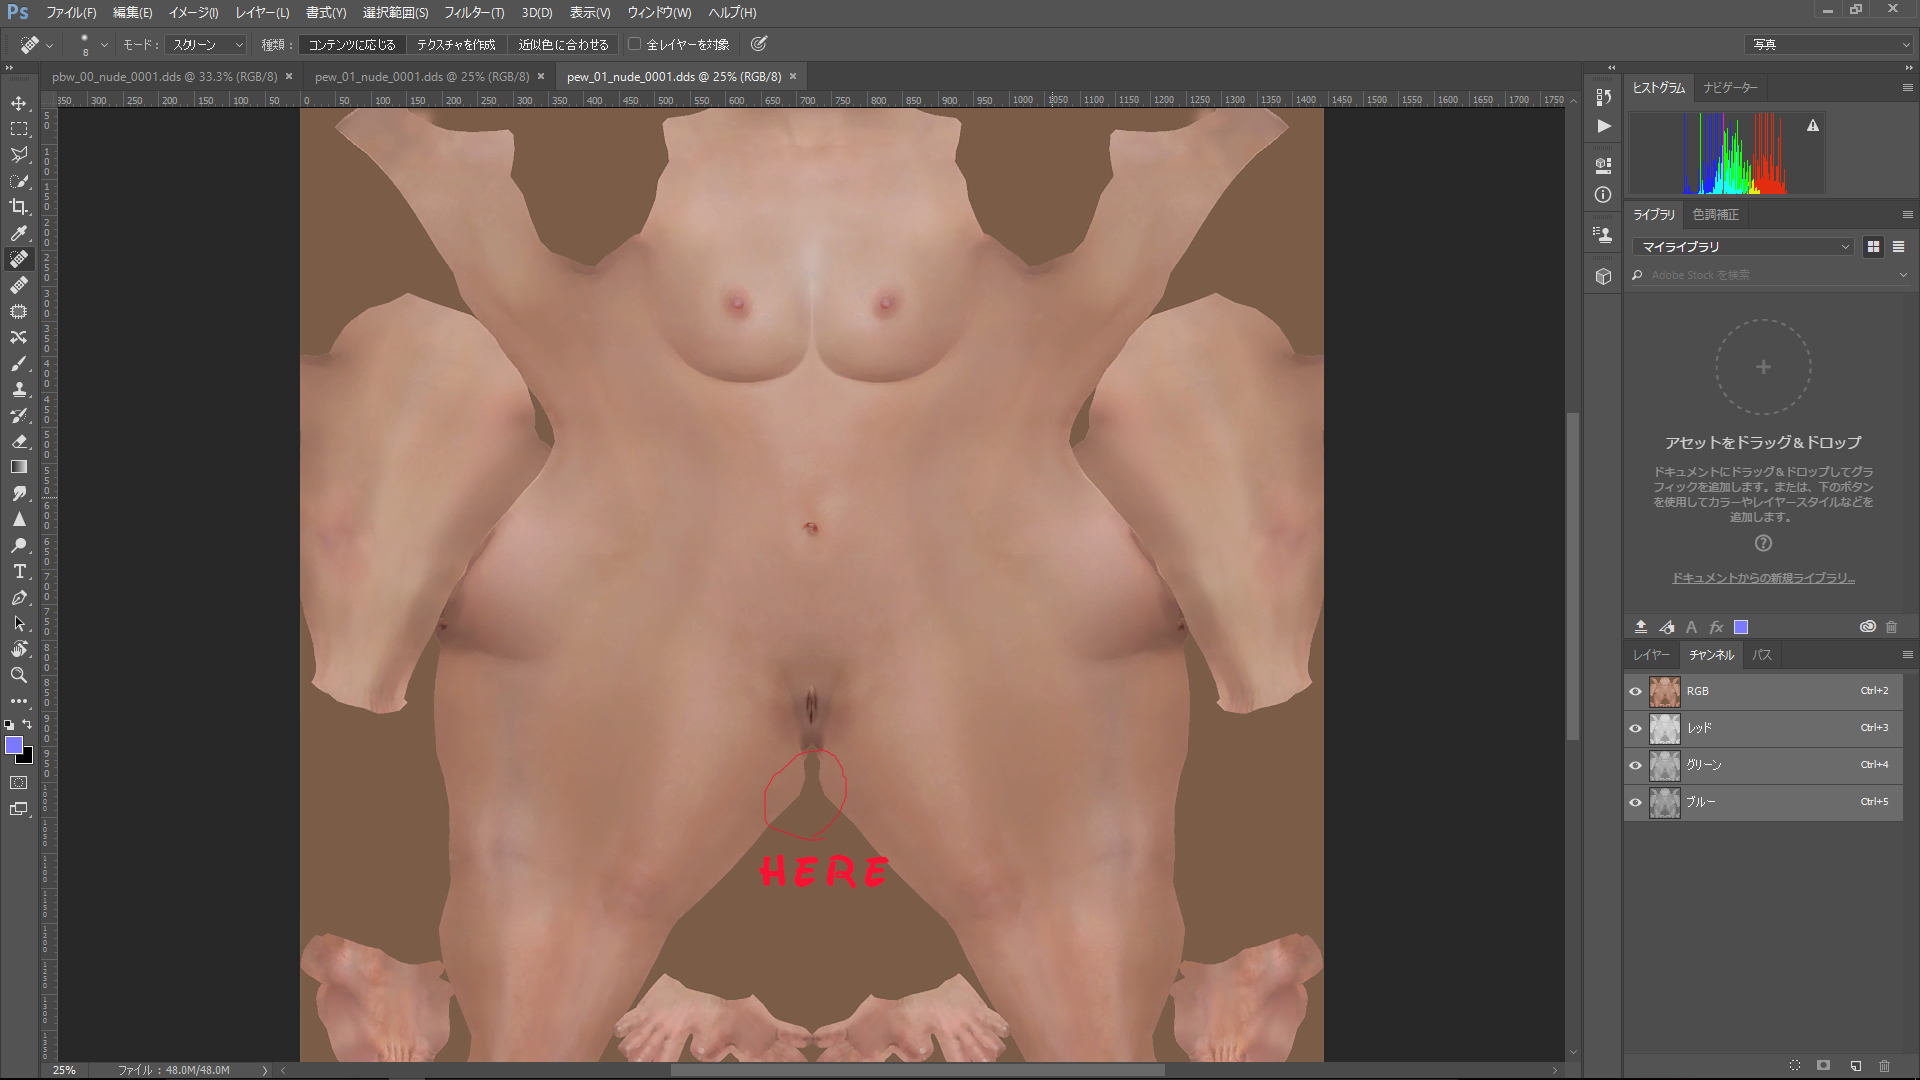Image resolution: width=1920 pixels, height=1080 pixels.
Task: Select the Dodge tool
Action: [x=19, y=545]
